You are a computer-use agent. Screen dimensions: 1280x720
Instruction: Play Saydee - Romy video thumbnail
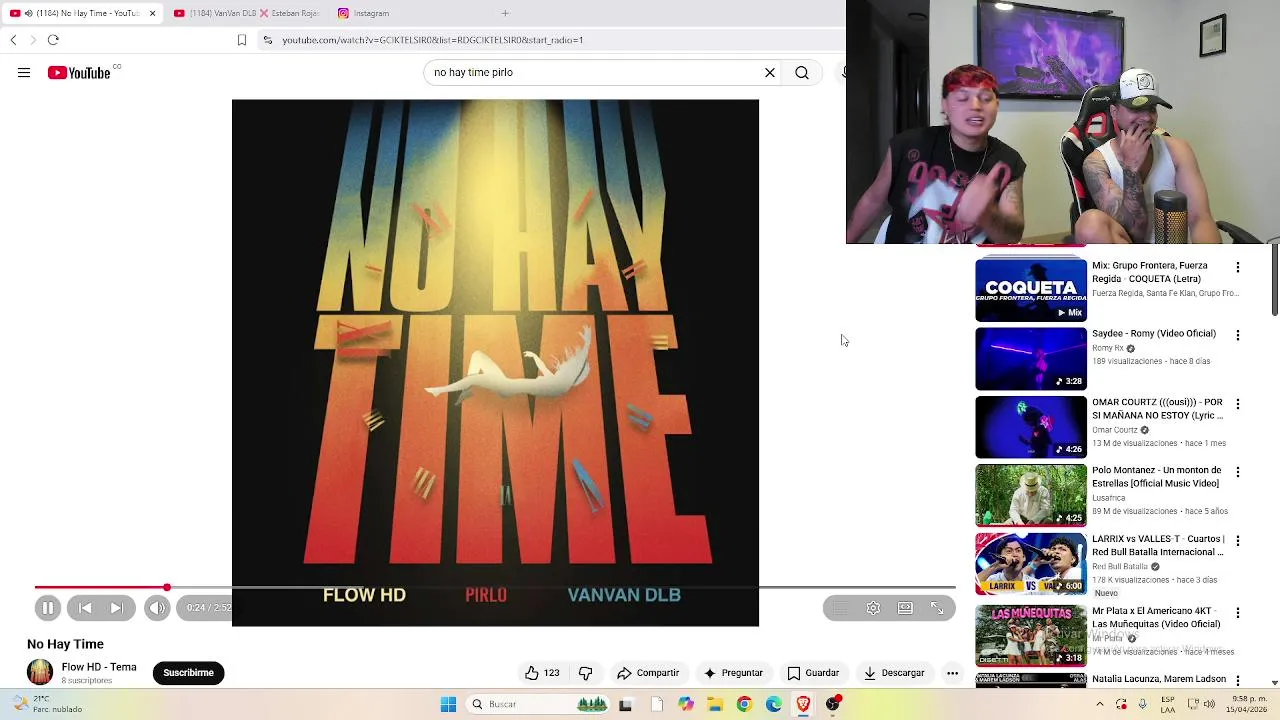click(x=1031, y=358)
